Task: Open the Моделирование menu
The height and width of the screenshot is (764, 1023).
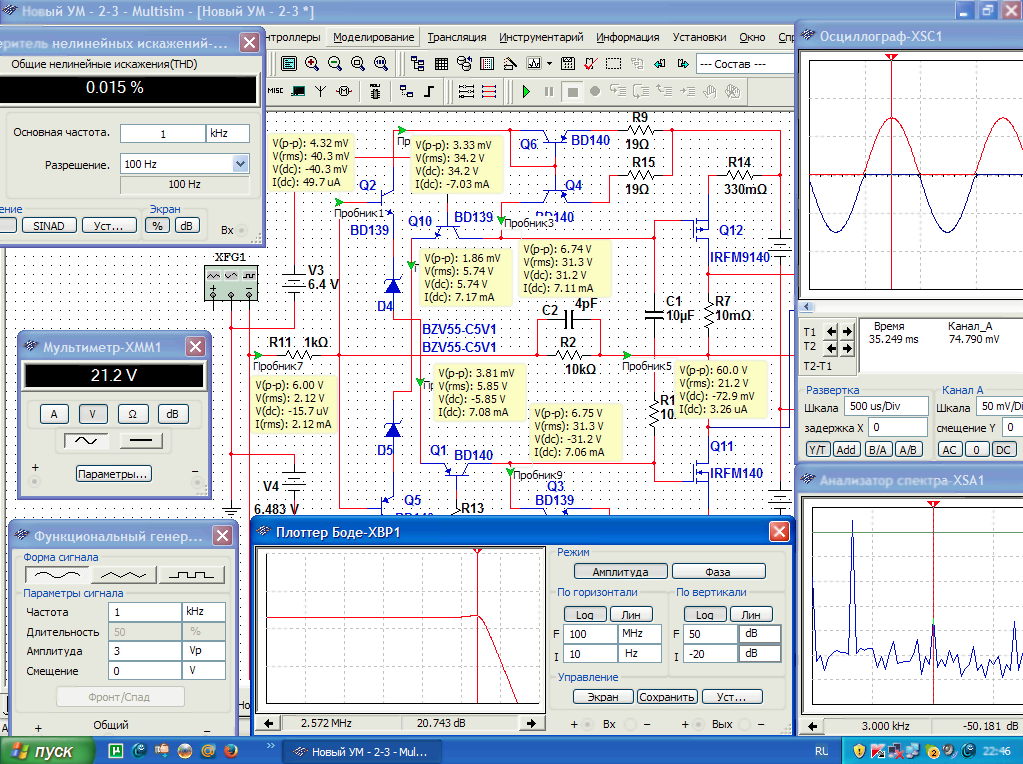Action: tap(373, 37)
